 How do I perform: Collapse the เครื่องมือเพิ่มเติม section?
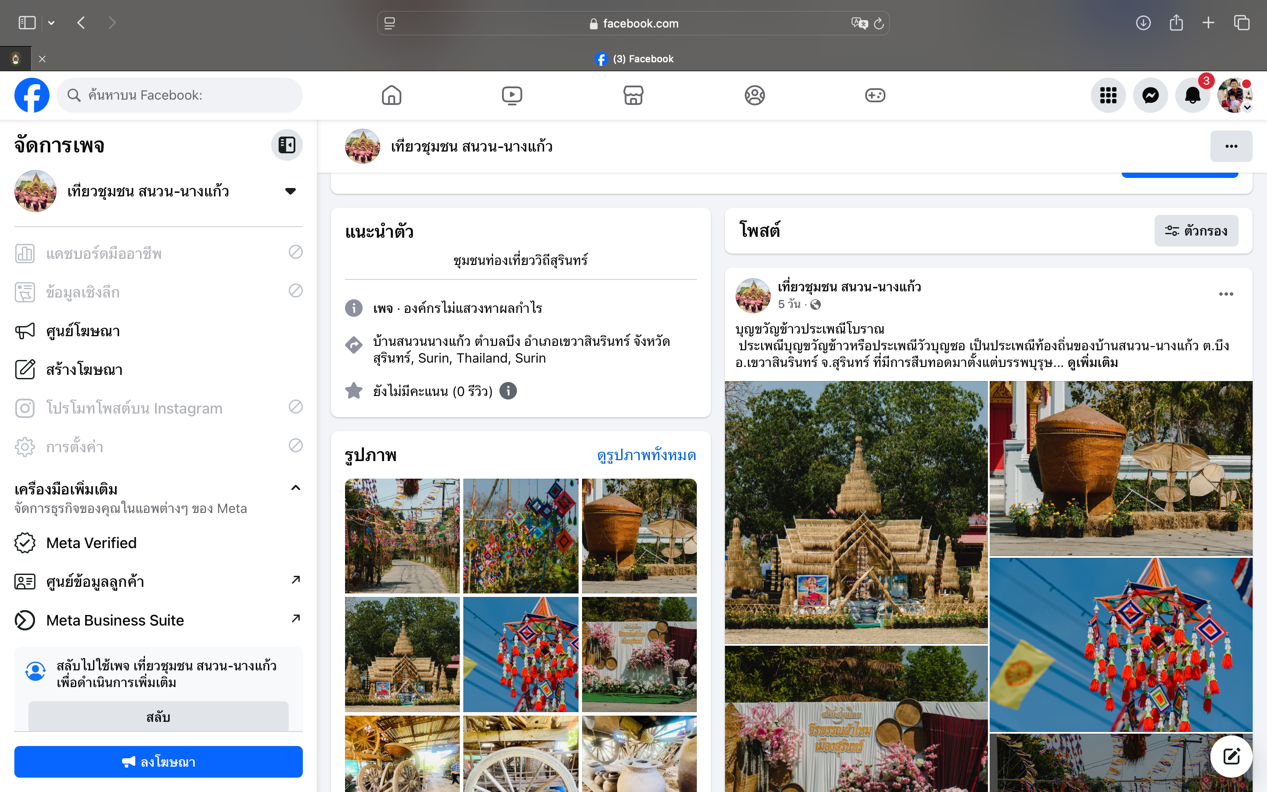tap(295, 488)
